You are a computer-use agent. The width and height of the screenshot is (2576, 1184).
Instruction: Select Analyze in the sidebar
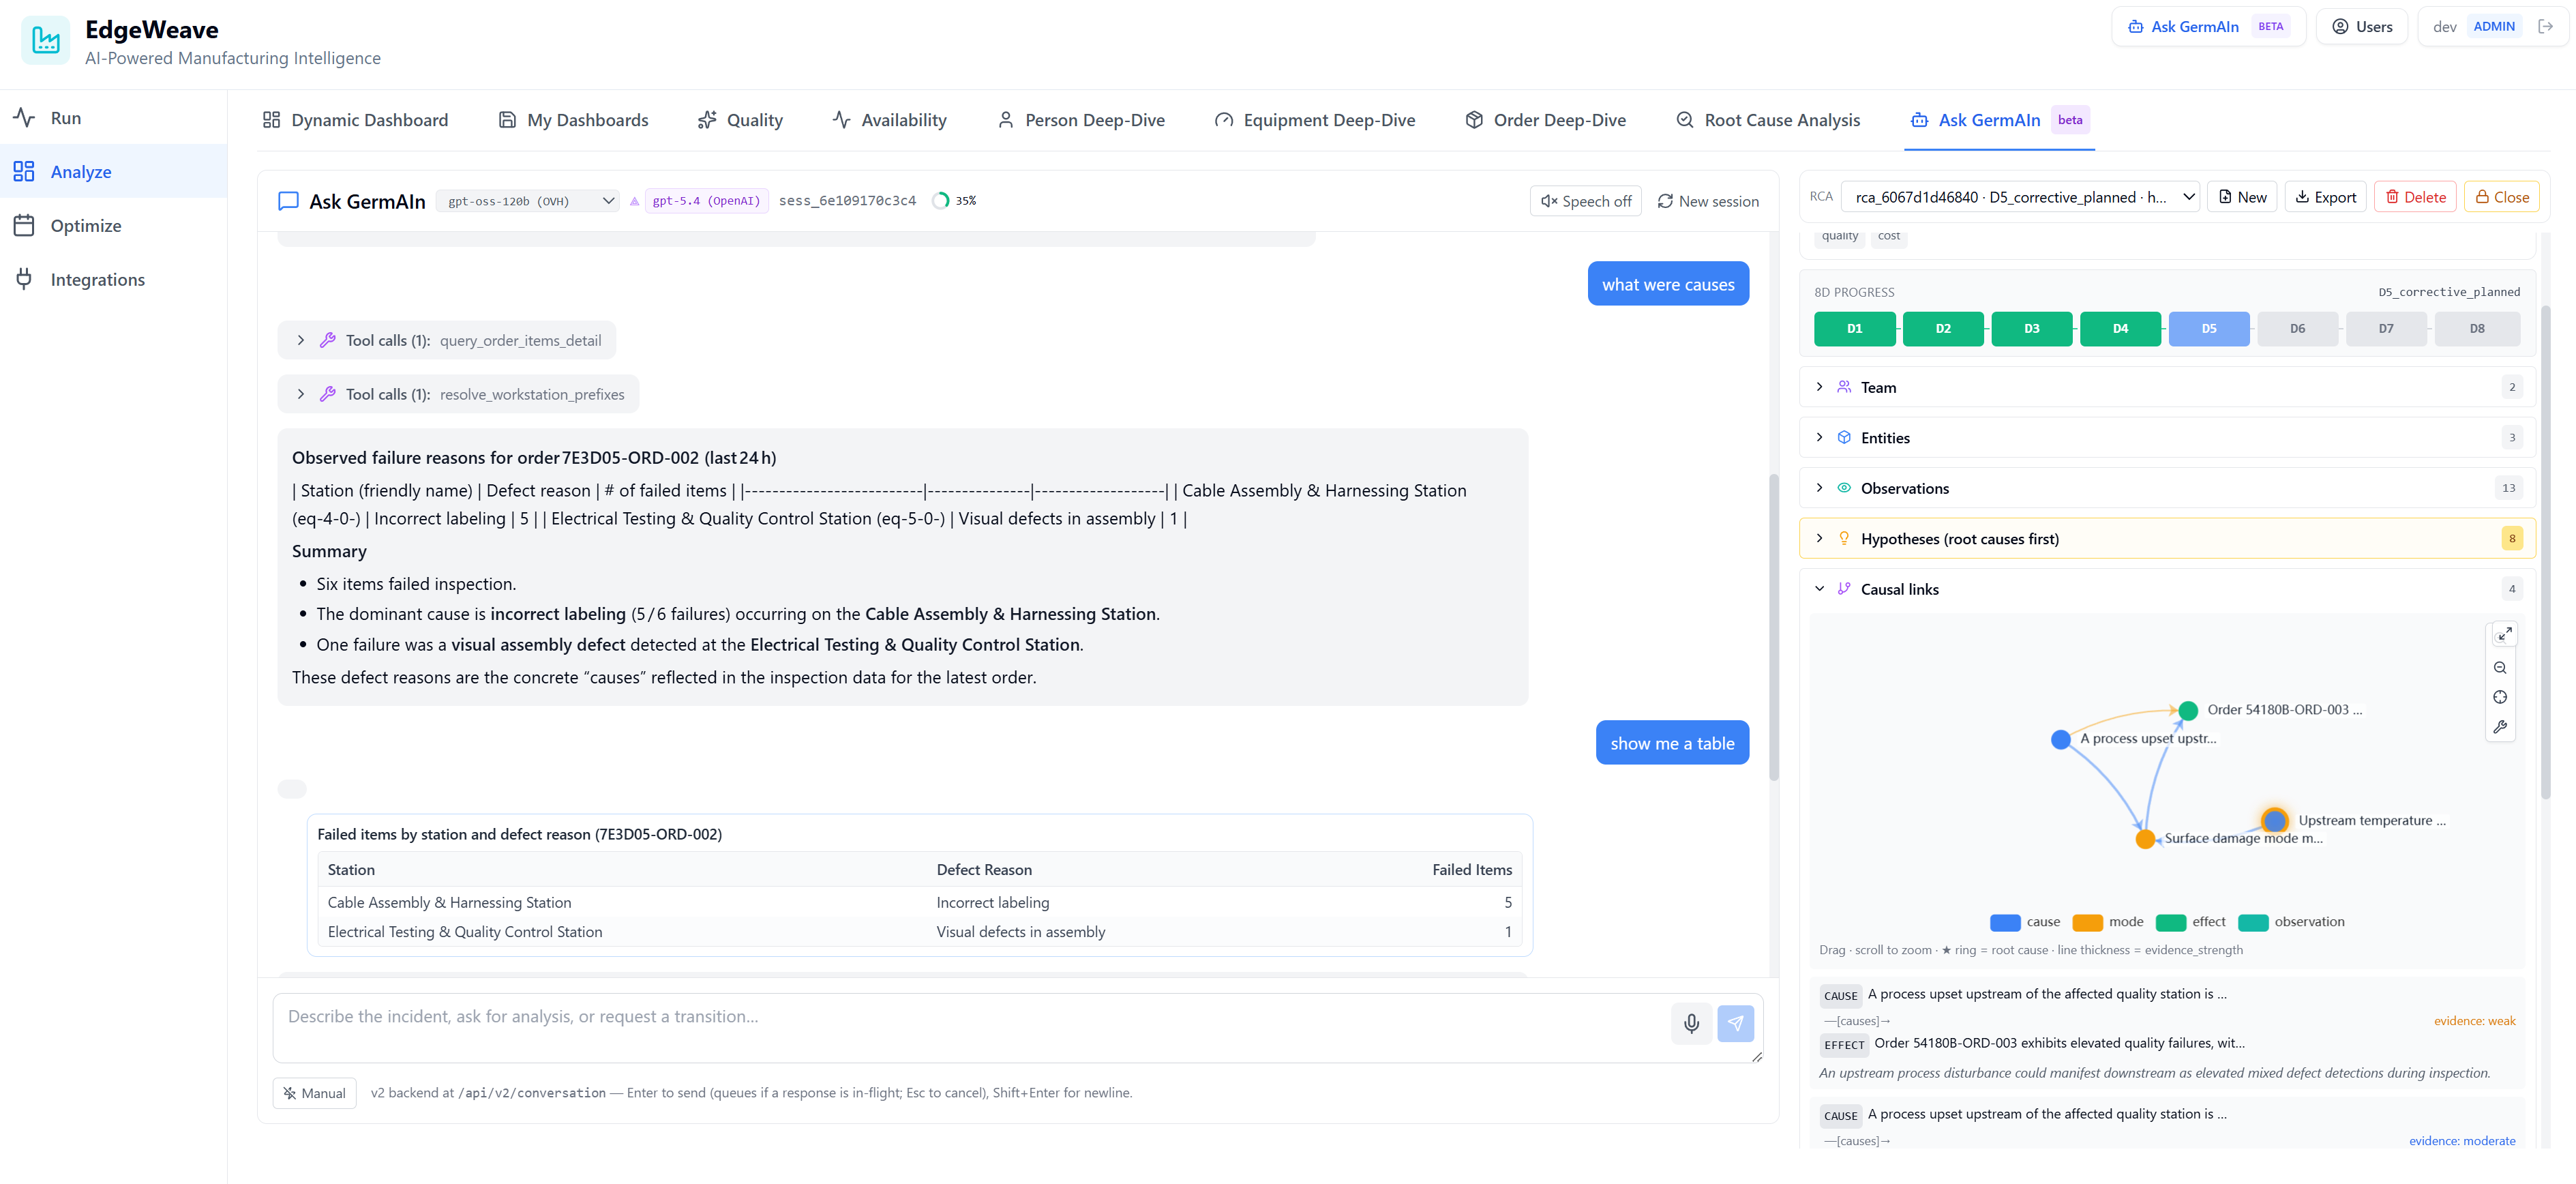[113, 171]
